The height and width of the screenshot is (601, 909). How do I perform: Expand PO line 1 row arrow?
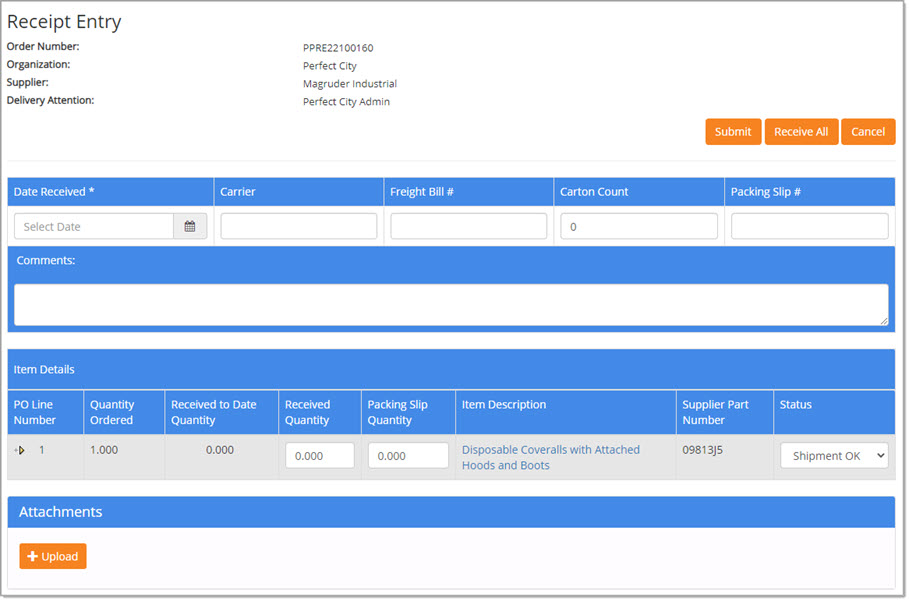pos(20,451)
